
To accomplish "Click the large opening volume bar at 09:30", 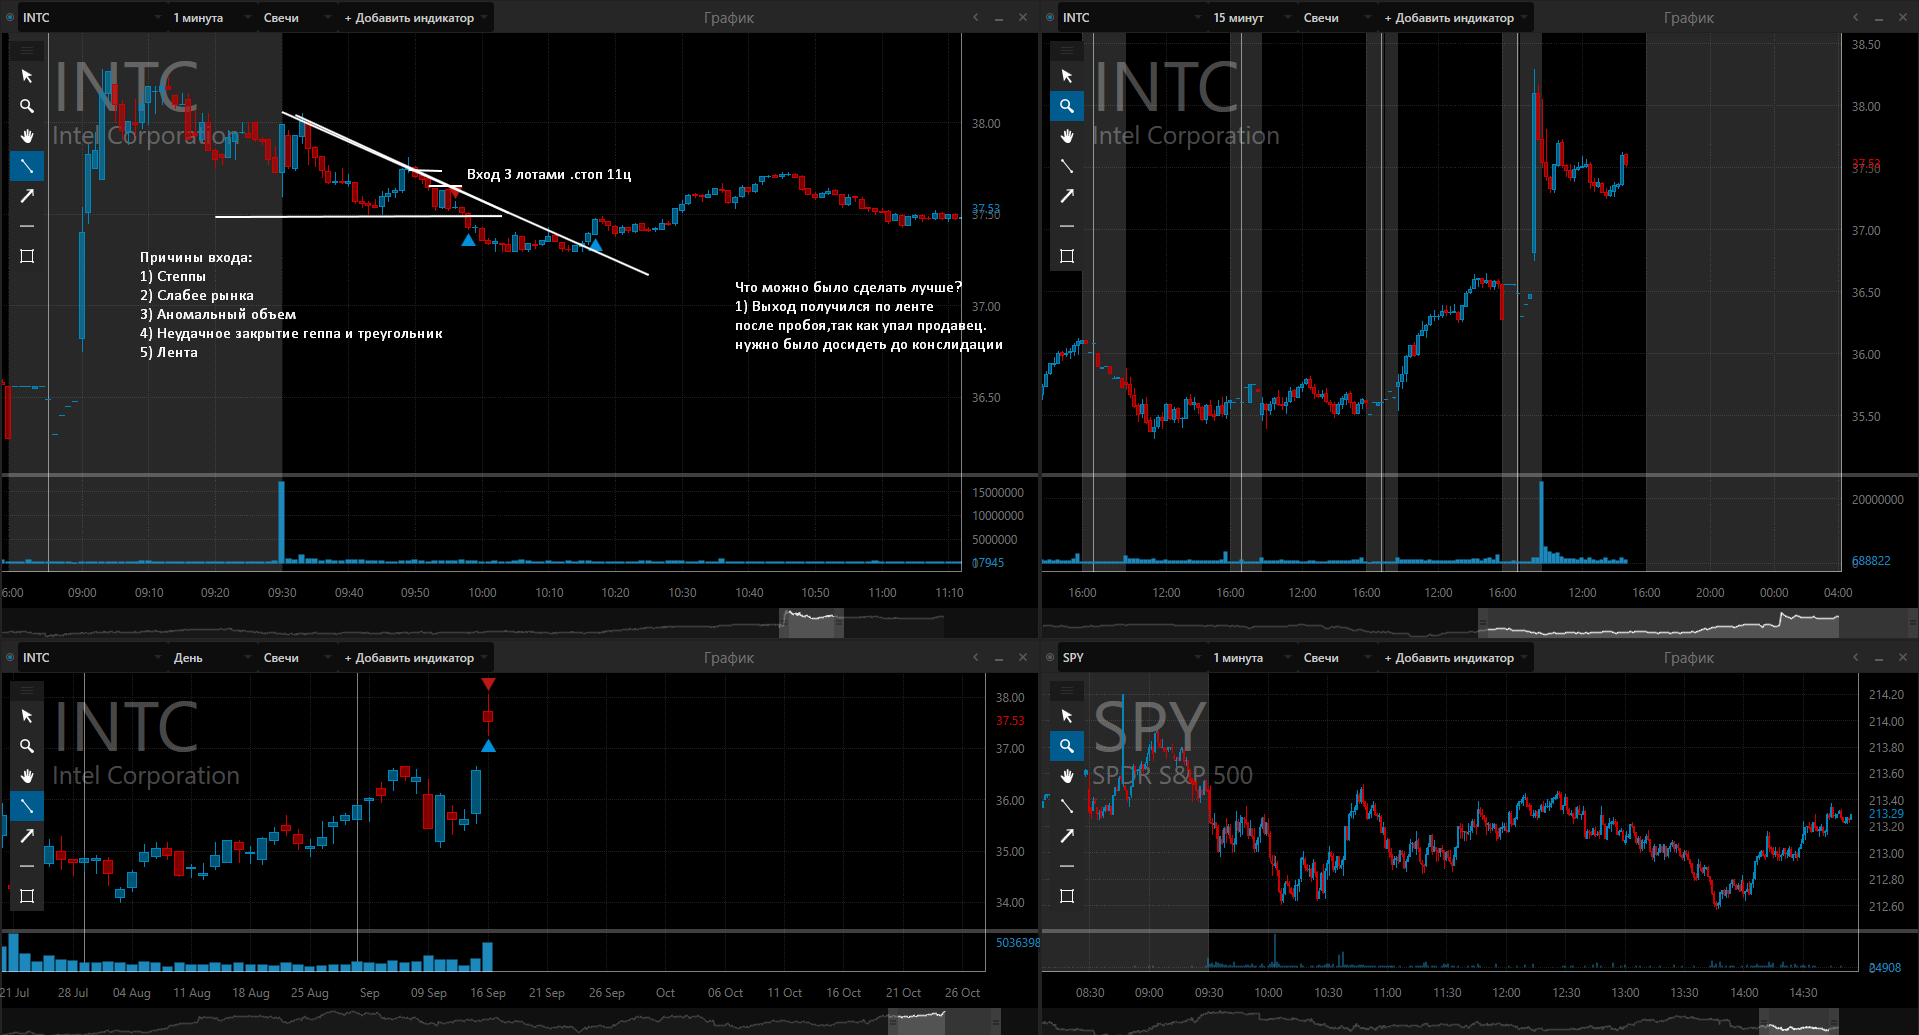I will pos(281,522).
